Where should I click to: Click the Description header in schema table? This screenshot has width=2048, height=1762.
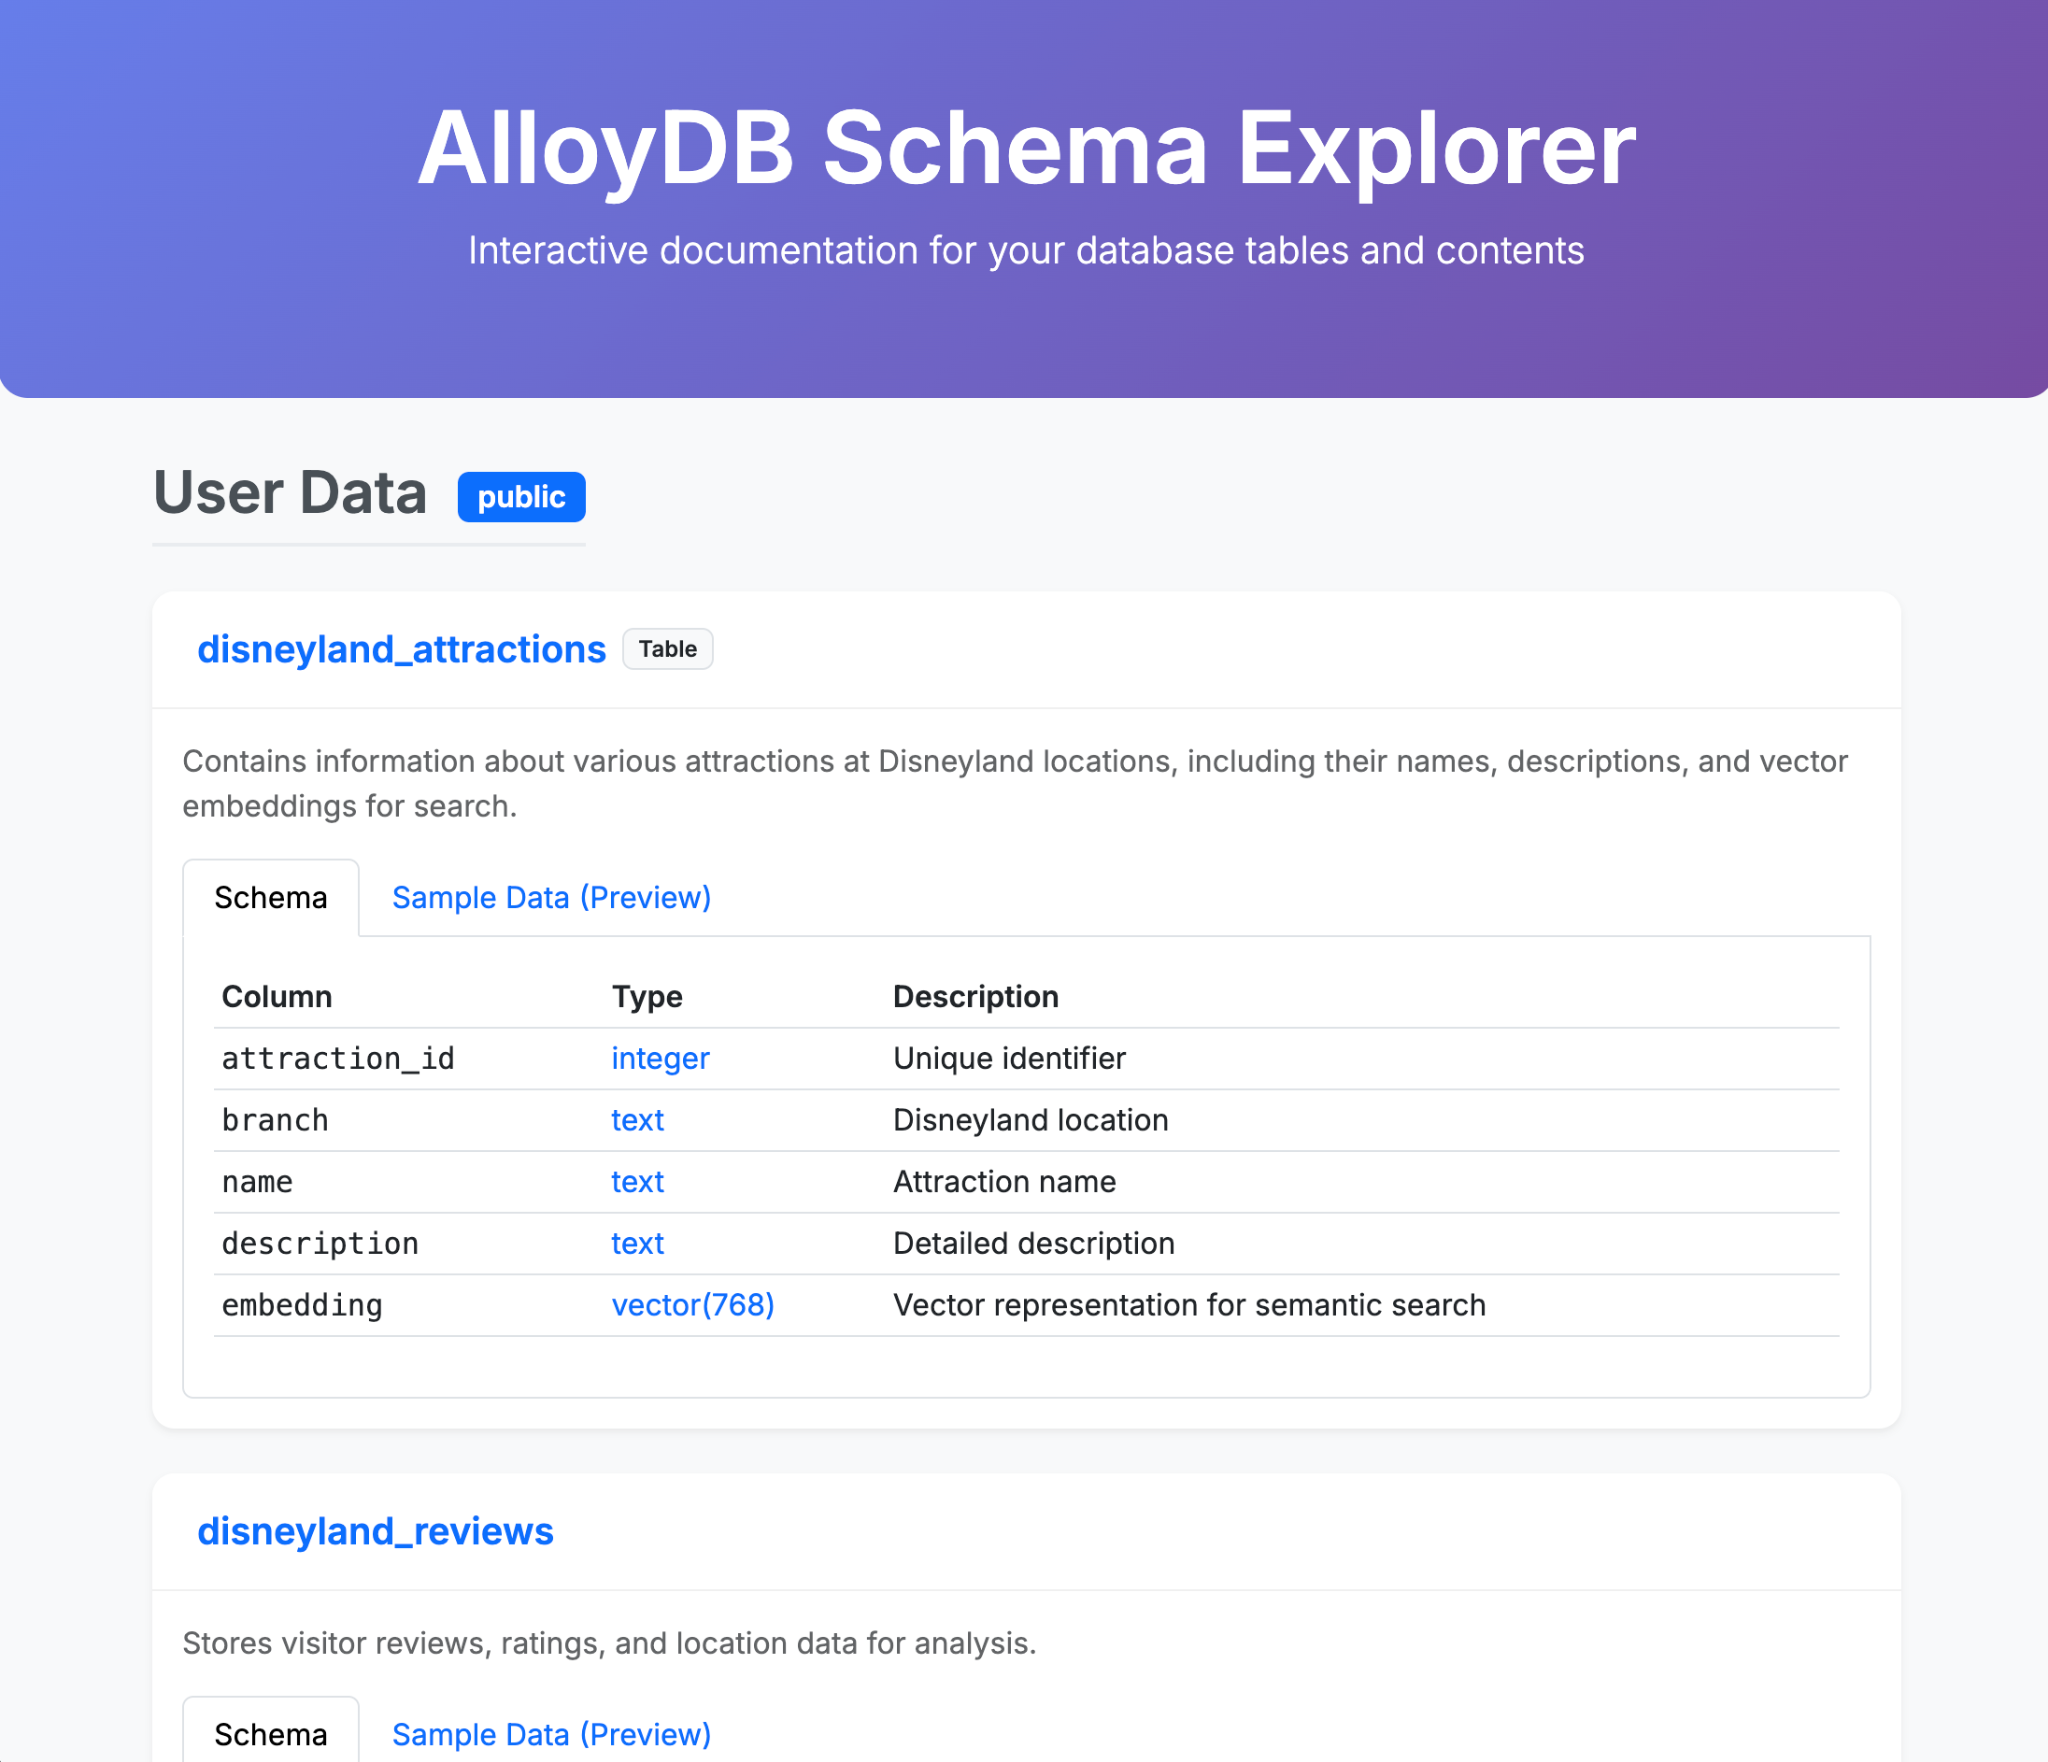975,996
